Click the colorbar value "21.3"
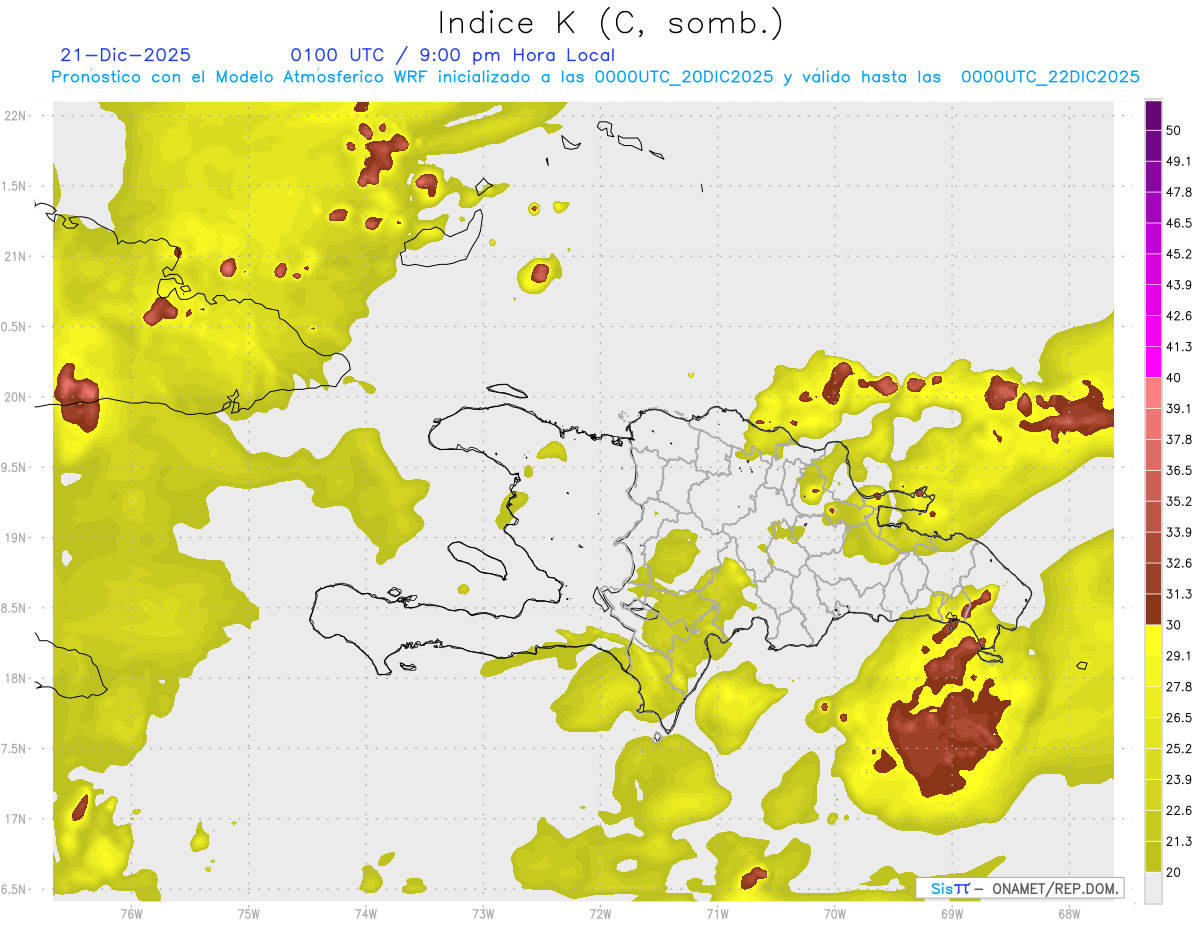Image resolution: width=1200 pixels, height=927 pixels. pyautogui.click(x=1179, y=842)
